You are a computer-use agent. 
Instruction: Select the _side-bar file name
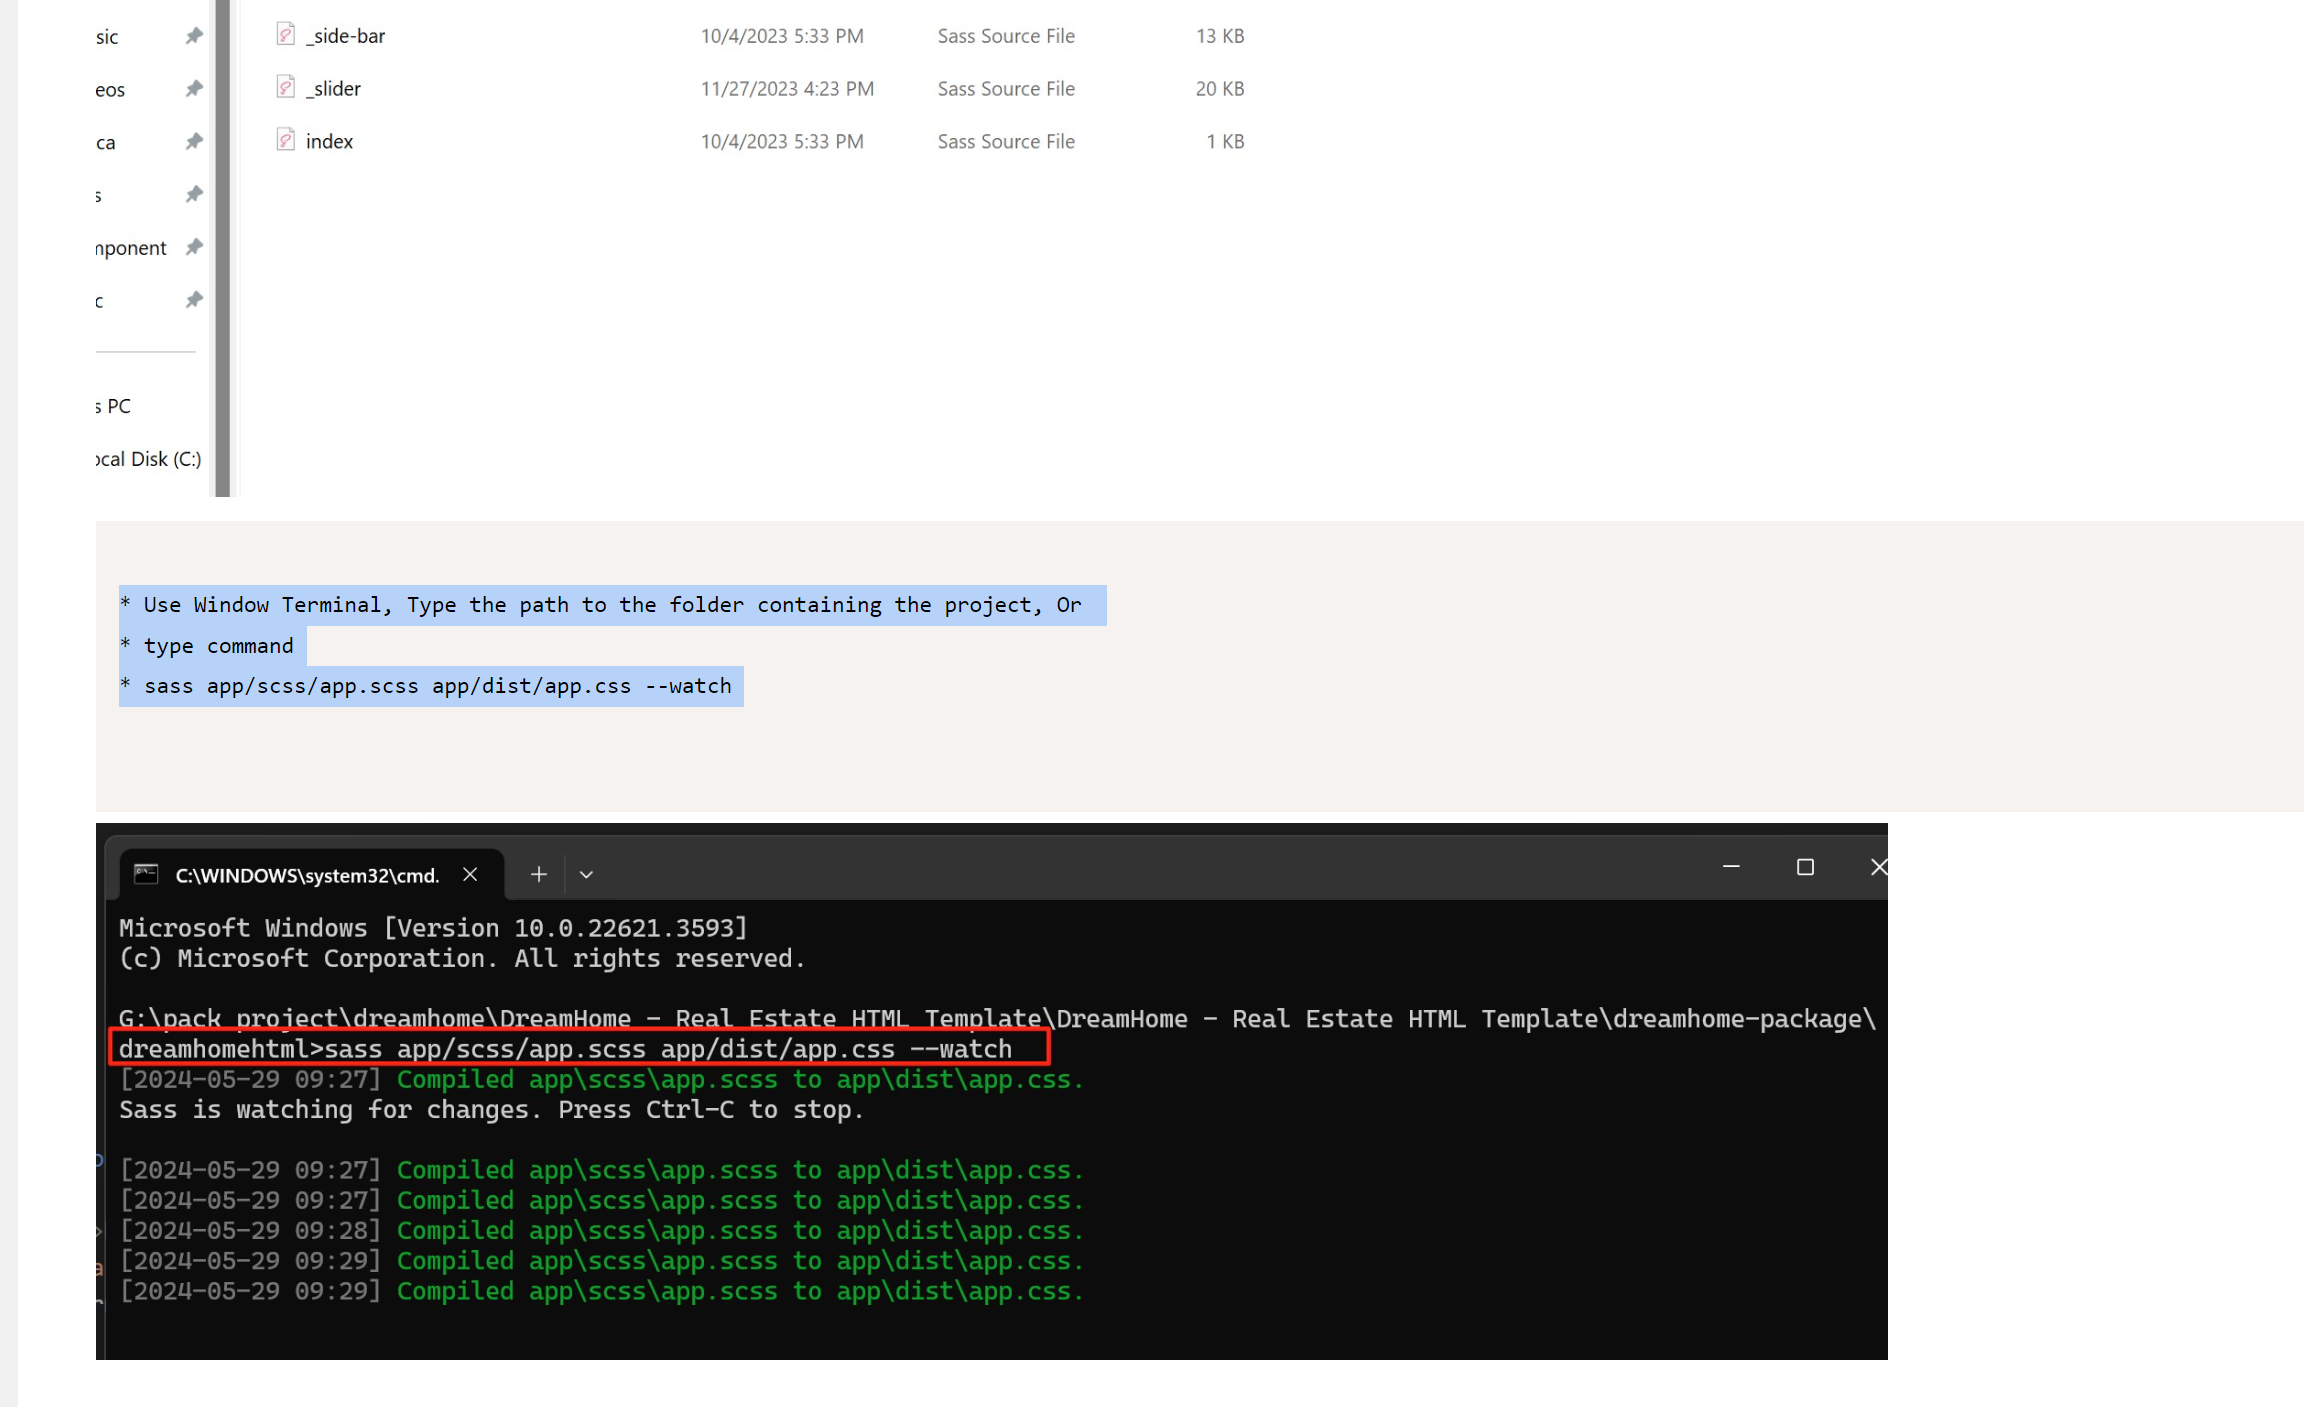[345, 36]
